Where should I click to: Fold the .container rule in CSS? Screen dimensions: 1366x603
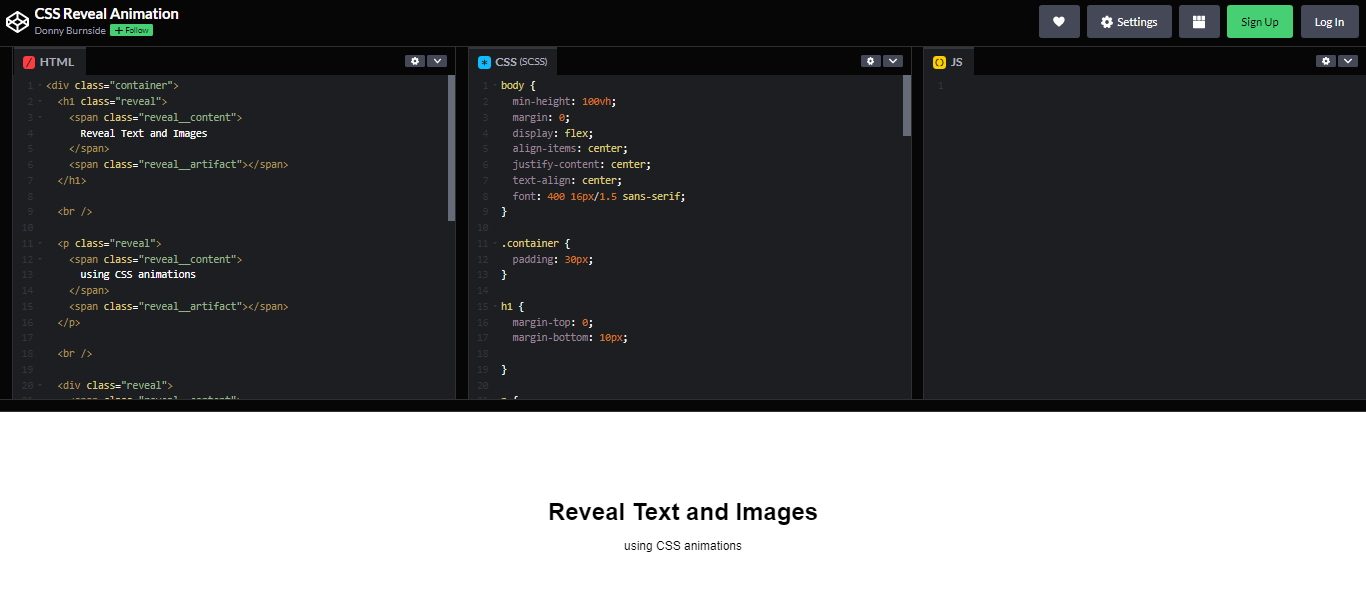pos(494,244)
